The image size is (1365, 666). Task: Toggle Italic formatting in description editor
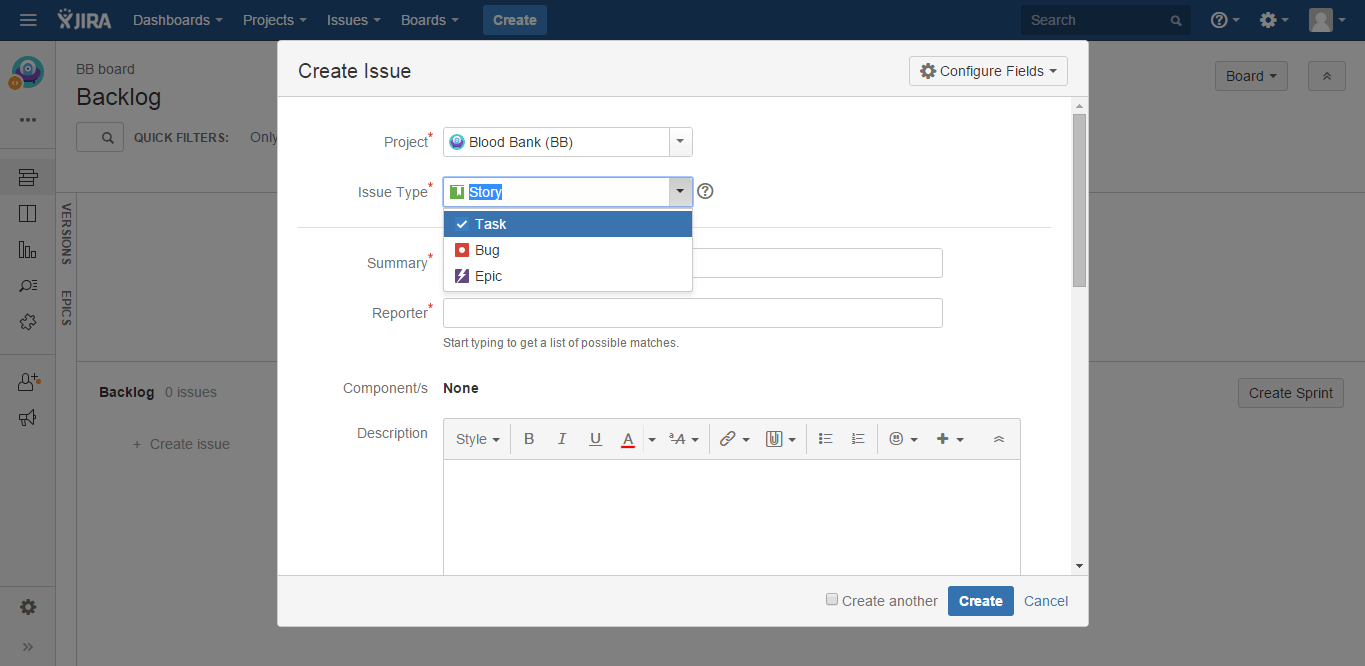[562, 439]
